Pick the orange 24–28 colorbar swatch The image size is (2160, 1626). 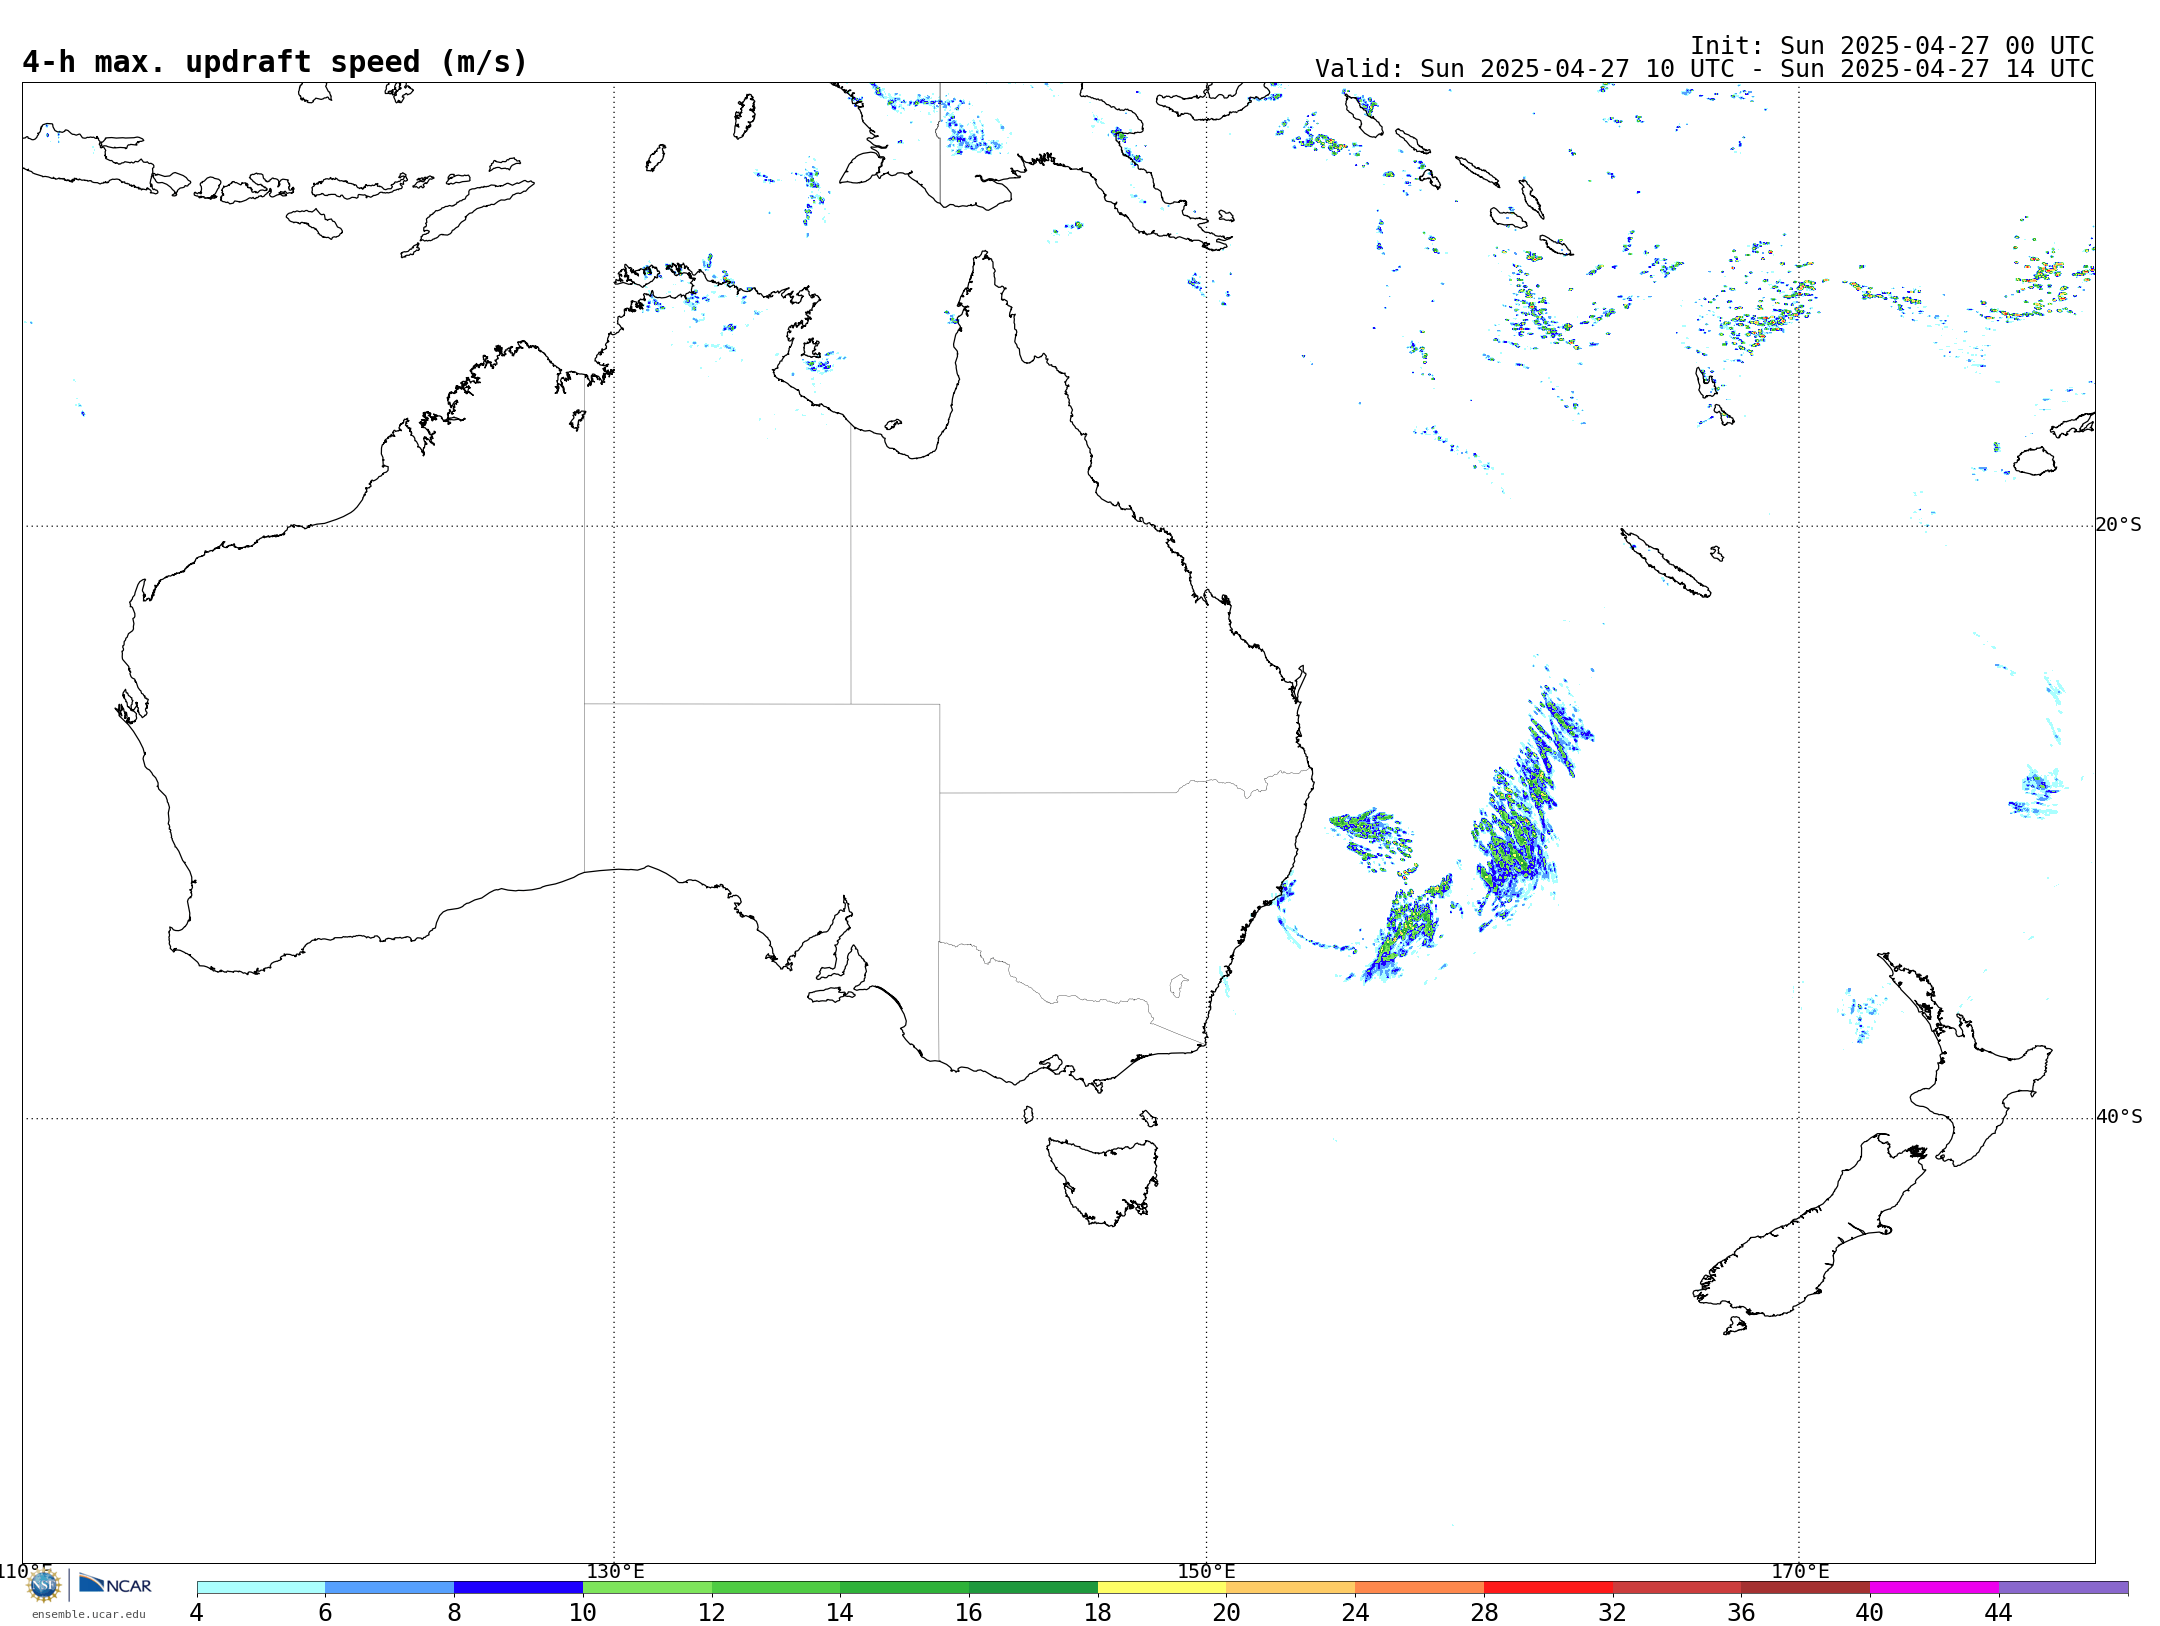coord(1420,1588)
